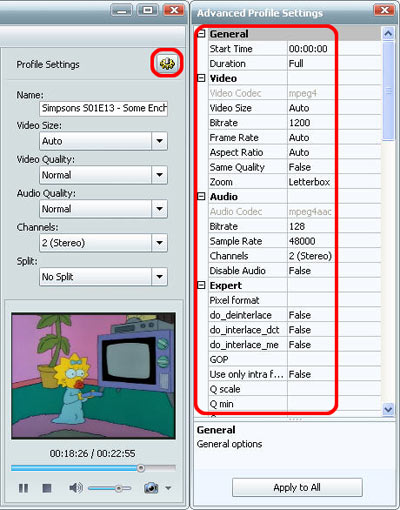Select the Pixel format row

click(x=295, y=300)
